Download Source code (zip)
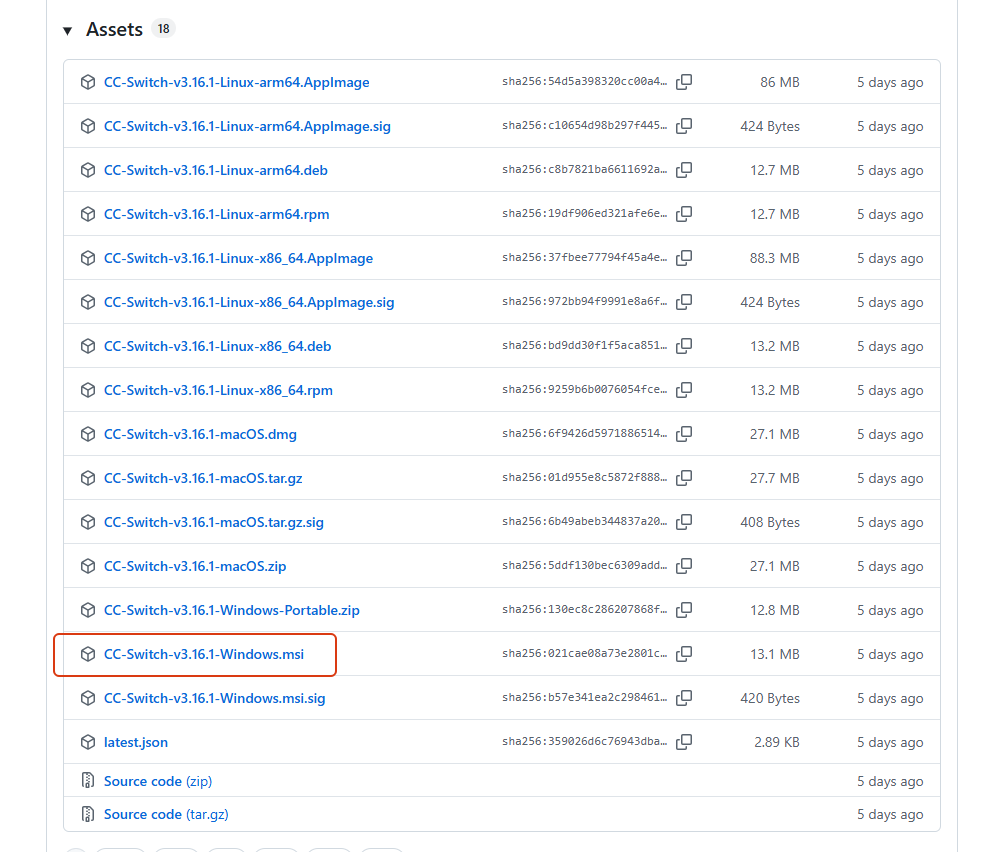982x852 pixels. point(158,781)
